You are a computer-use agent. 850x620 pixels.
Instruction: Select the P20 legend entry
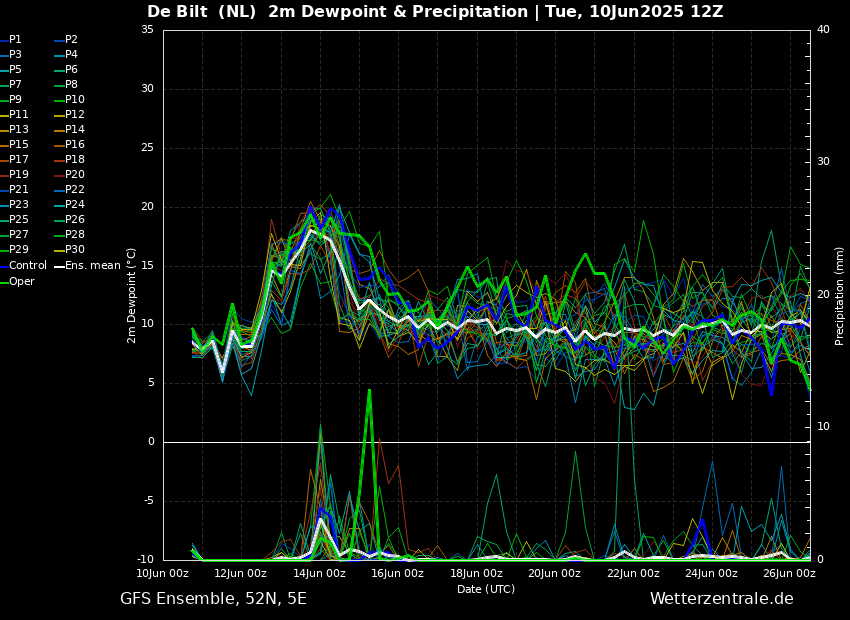click(75, 175)
